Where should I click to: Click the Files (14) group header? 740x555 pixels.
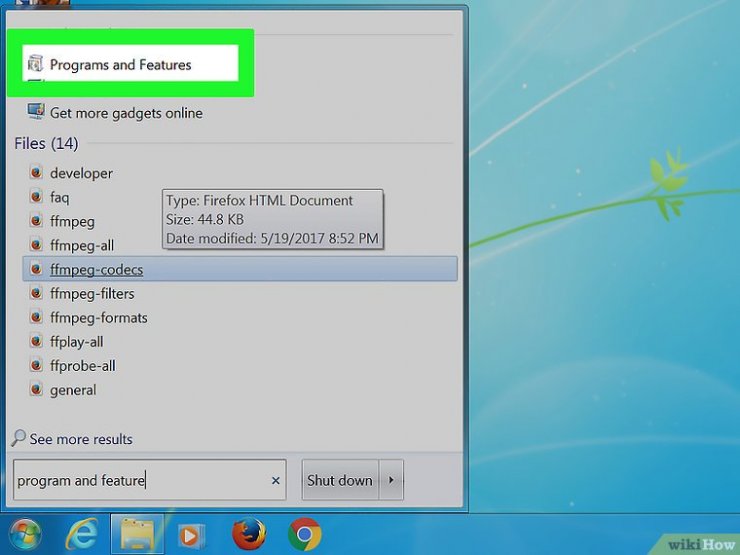[x=46, y=143]
